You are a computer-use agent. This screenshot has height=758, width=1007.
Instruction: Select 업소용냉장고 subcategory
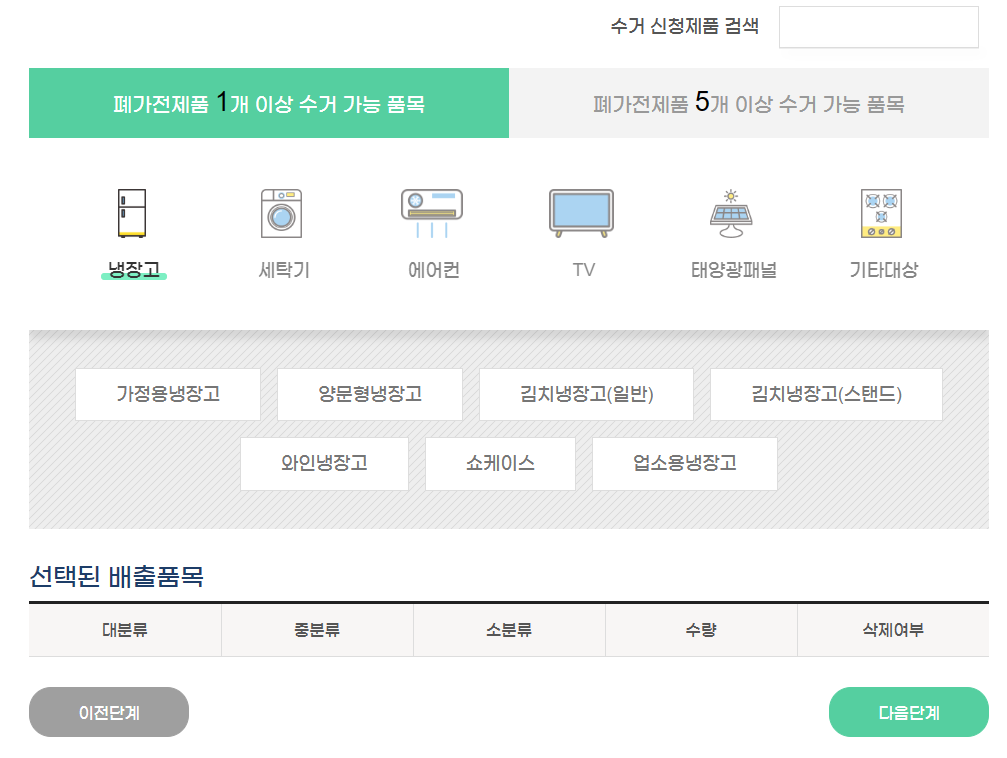coord(685,463)
